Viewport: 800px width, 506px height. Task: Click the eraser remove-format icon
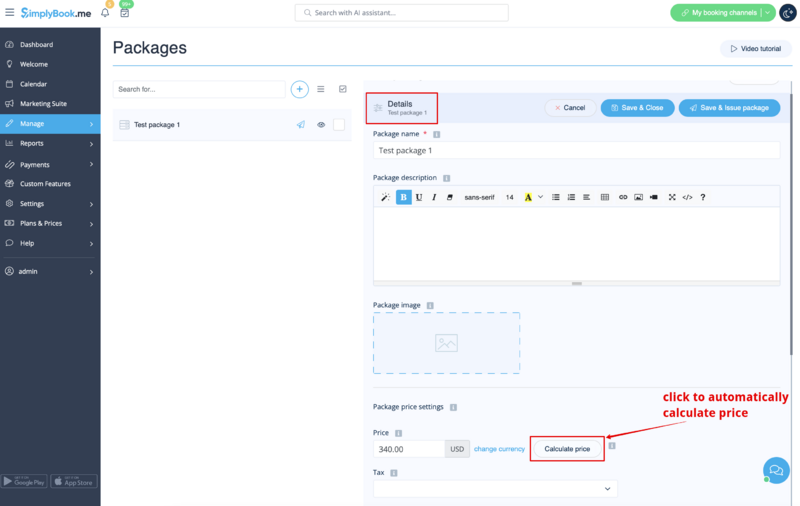pos(449,197)
